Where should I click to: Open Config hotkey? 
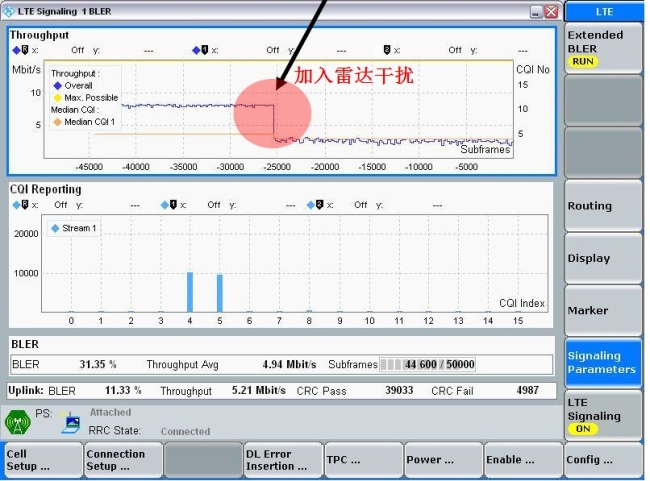[603, 460]
